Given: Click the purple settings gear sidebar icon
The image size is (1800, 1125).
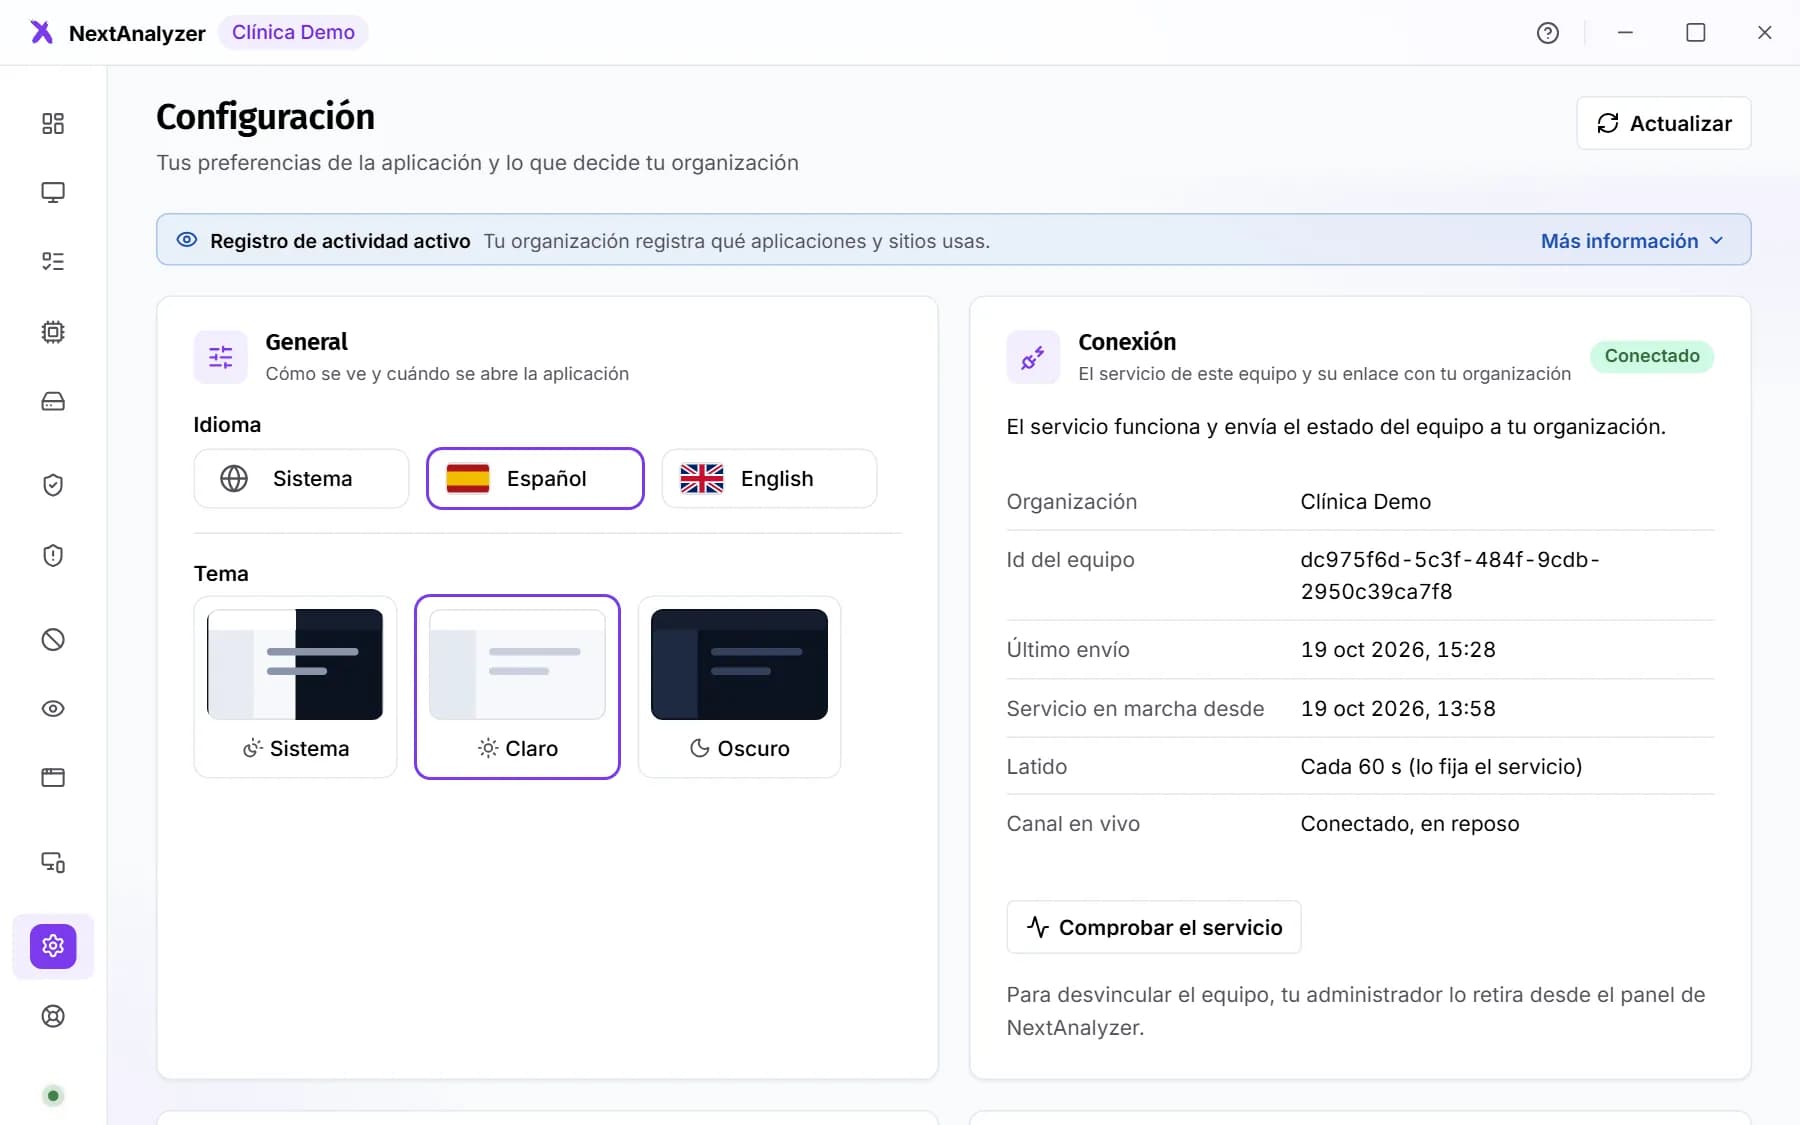Looking at the screenshot, I should 53,946.
